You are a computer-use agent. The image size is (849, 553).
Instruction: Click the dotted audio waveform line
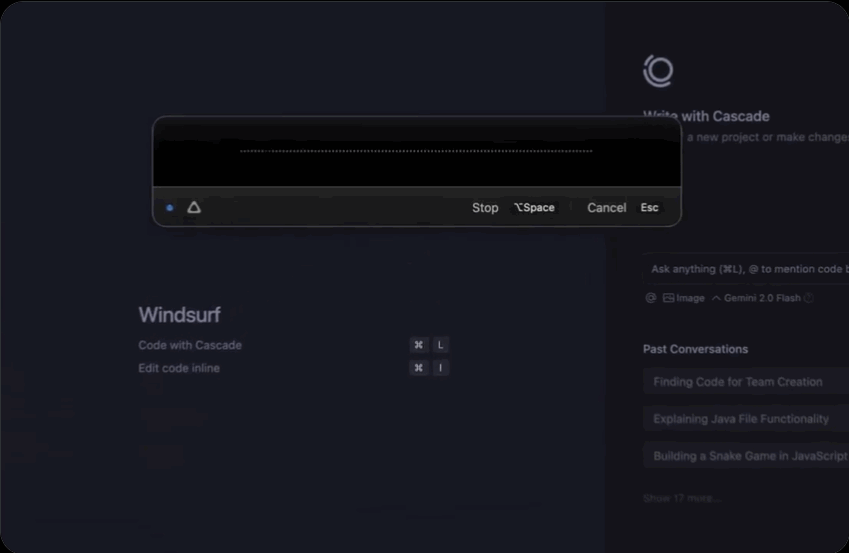[416, 151]
